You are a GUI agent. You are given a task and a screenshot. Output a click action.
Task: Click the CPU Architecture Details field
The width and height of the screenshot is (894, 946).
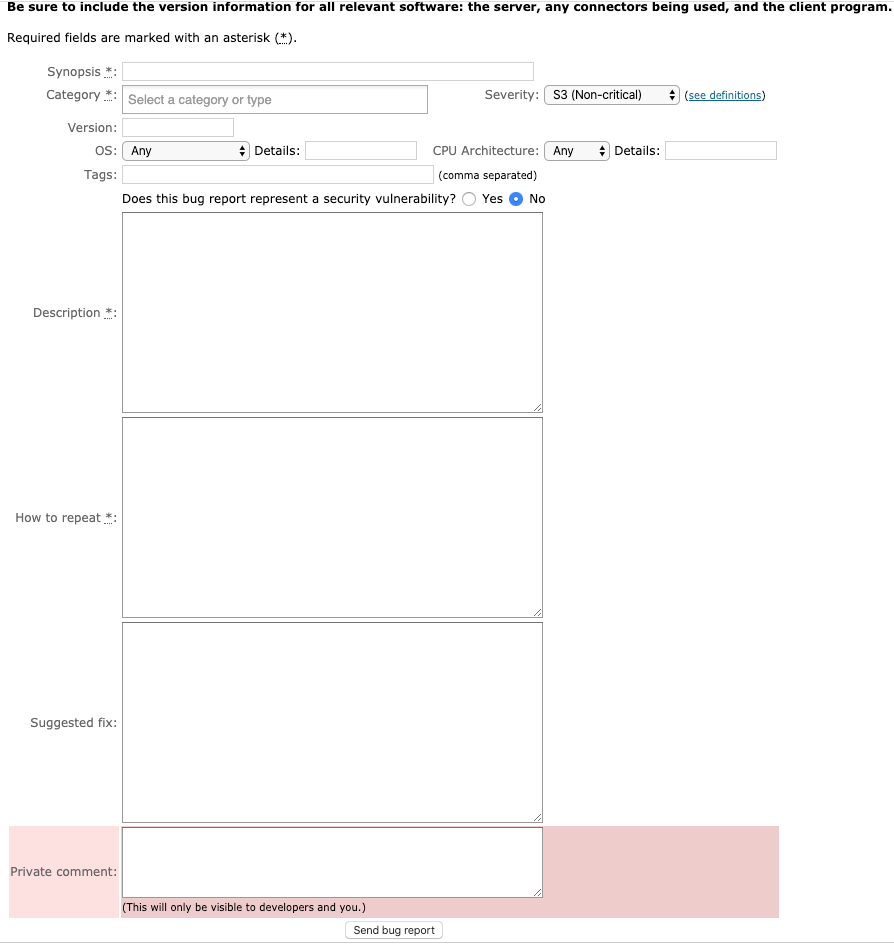coord(721,151)
